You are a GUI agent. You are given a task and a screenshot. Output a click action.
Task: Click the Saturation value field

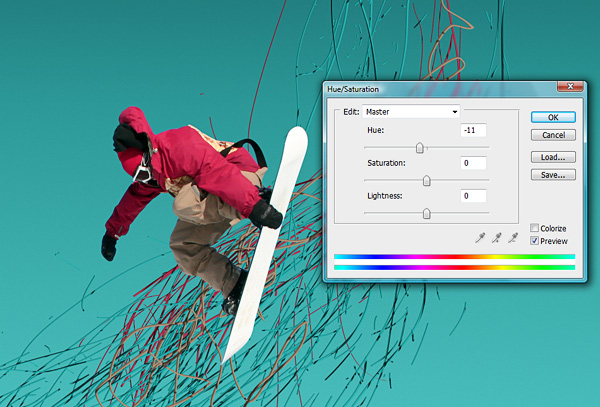(473, 163)
